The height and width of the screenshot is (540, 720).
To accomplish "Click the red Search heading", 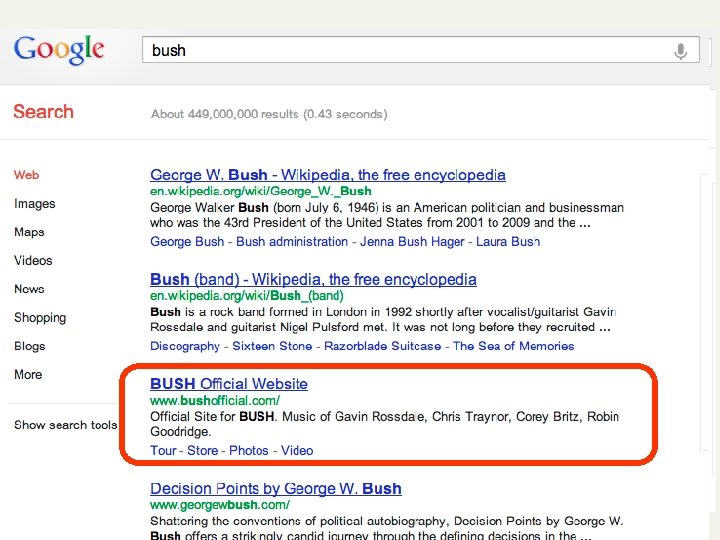I will pos(43,112).
